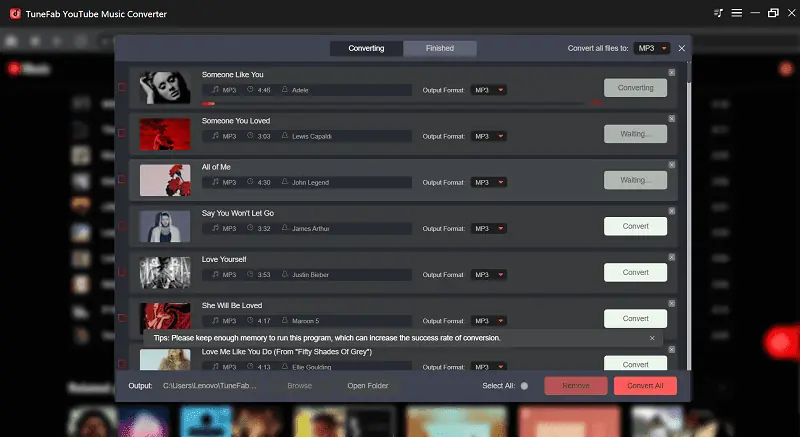Remove Someone Like You with its X icon
800x437 pixels.
[671, 72]
